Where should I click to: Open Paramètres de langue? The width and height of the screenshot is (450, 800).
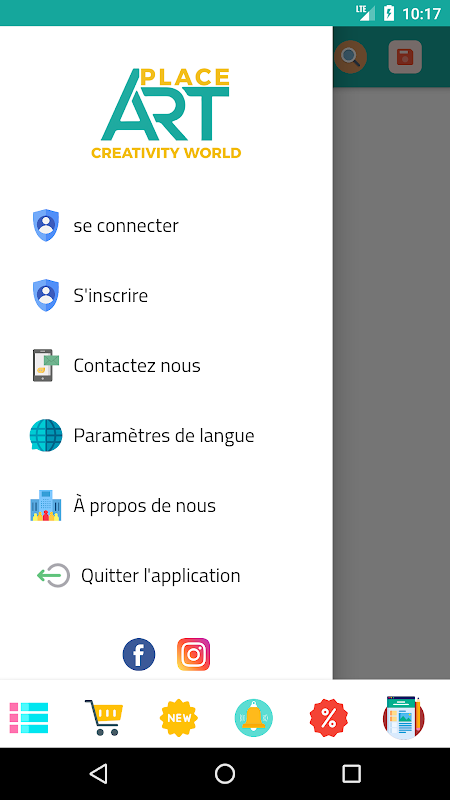coord(166,435)
